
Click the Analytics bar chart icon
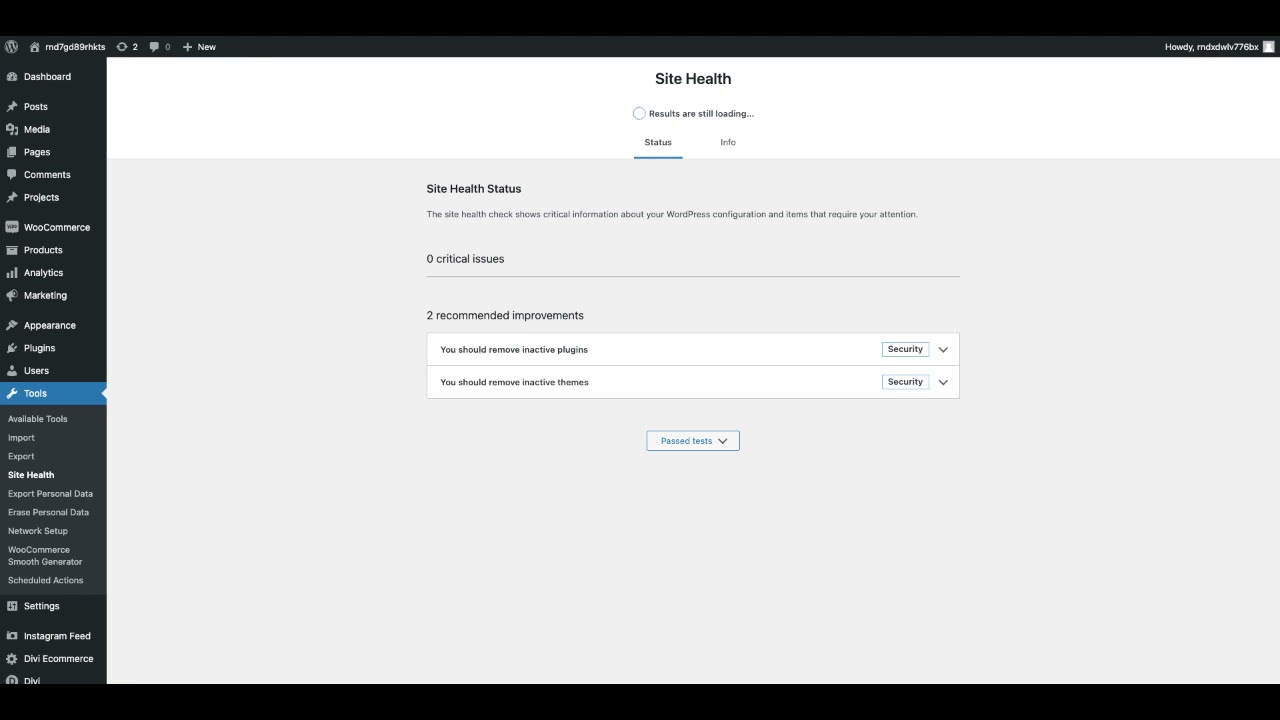click(x=12, y=273)
